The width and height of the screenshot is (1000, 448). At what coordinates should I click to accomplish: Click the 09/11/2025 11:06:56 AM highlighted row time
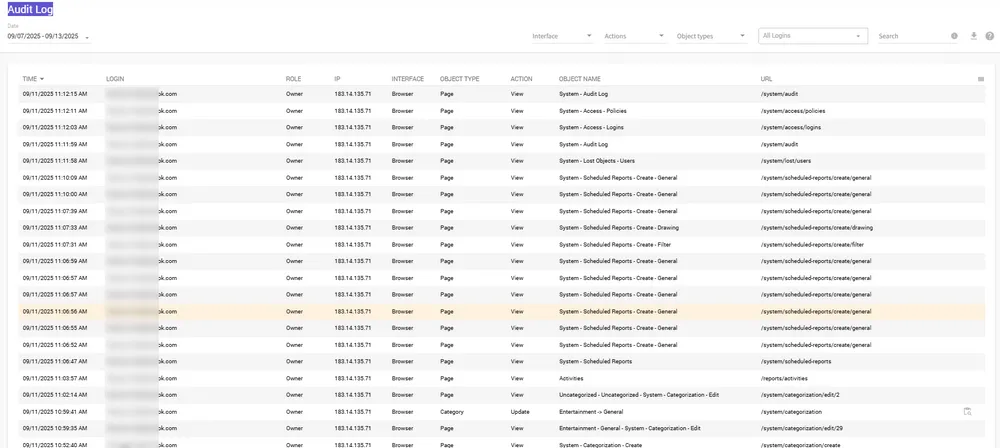(x=55, y=311)
